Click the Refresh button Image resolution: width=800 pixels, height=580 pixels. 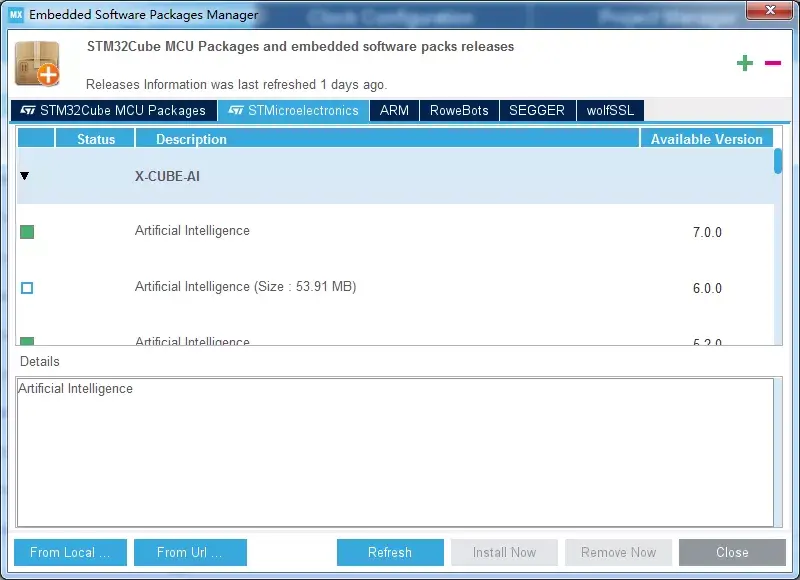pos(390,552)
